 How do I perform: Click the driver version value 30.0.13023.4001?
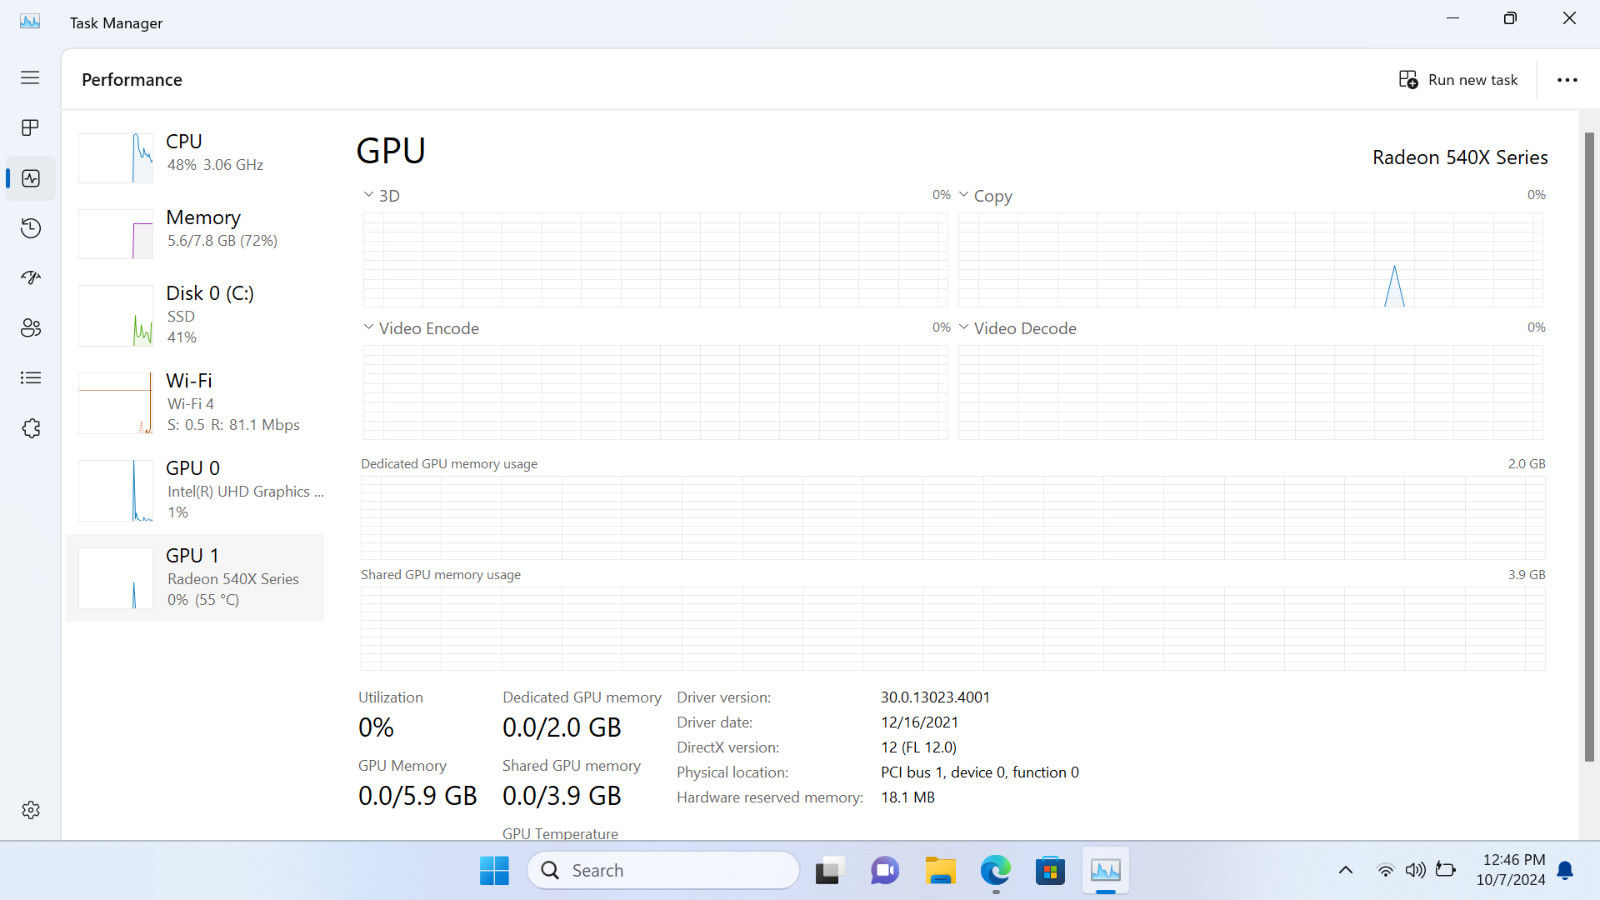[935, 697]
